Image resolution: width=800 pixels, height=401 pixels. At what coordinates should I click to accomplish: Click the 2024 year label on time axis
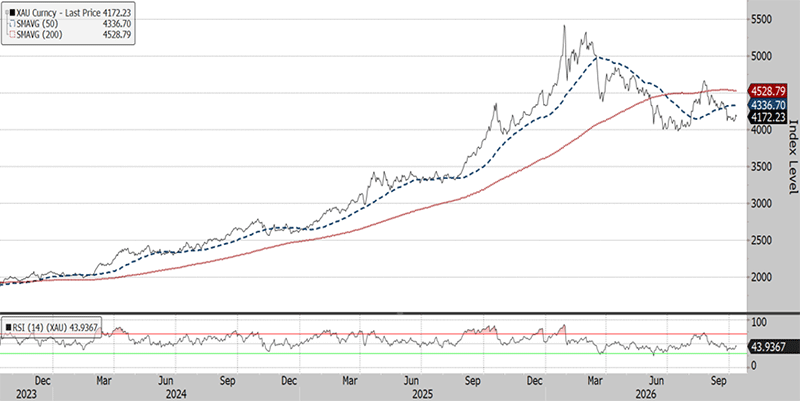[176, 394]
